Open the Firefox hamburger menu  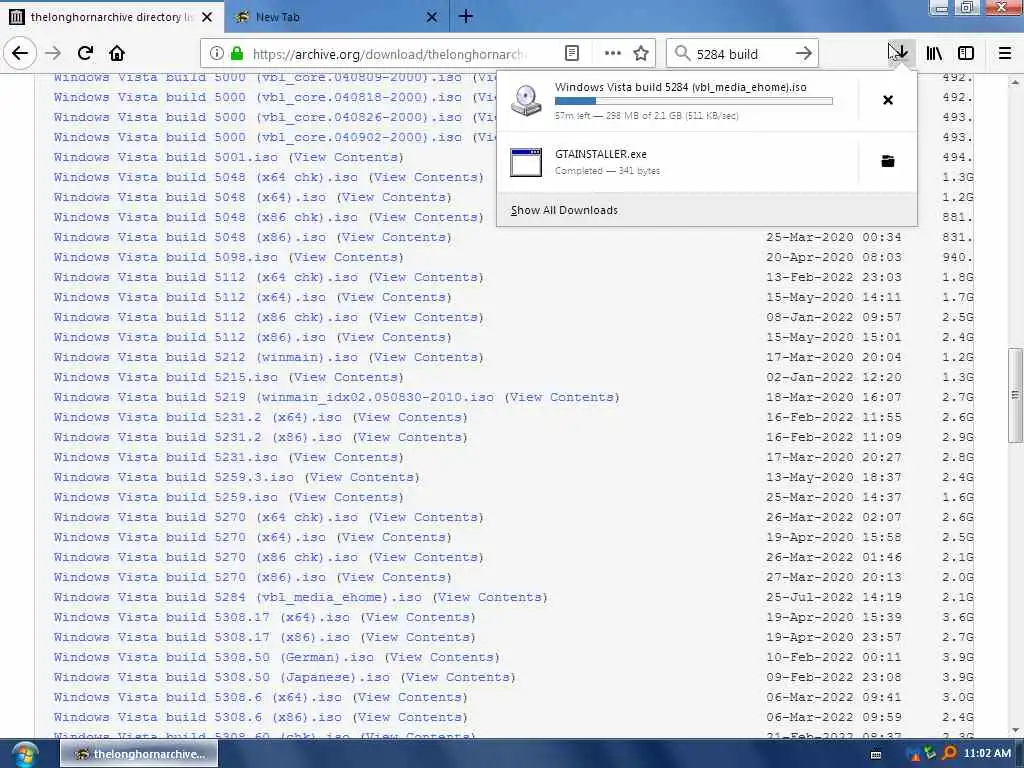[x=1005, y=53]
